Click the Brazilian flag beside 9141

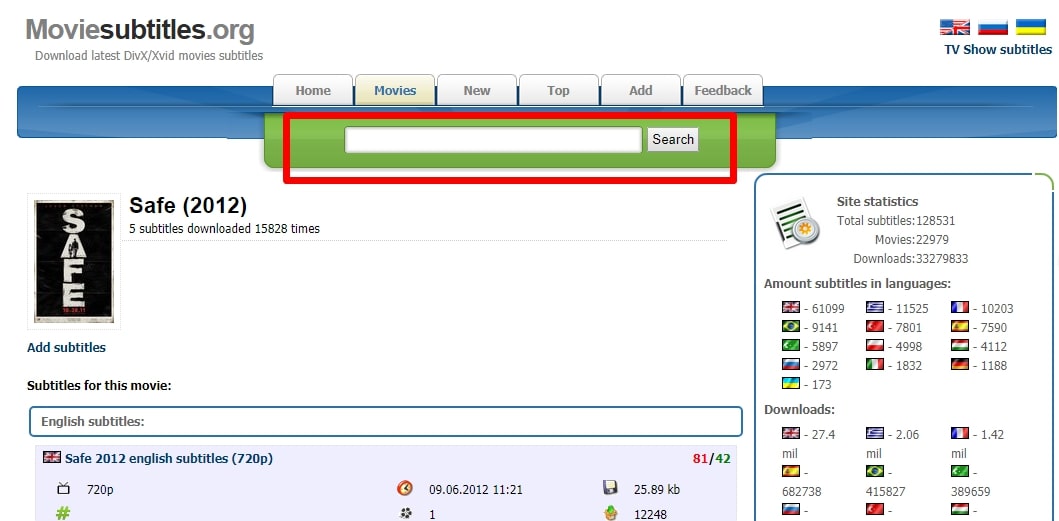[791, 326]
